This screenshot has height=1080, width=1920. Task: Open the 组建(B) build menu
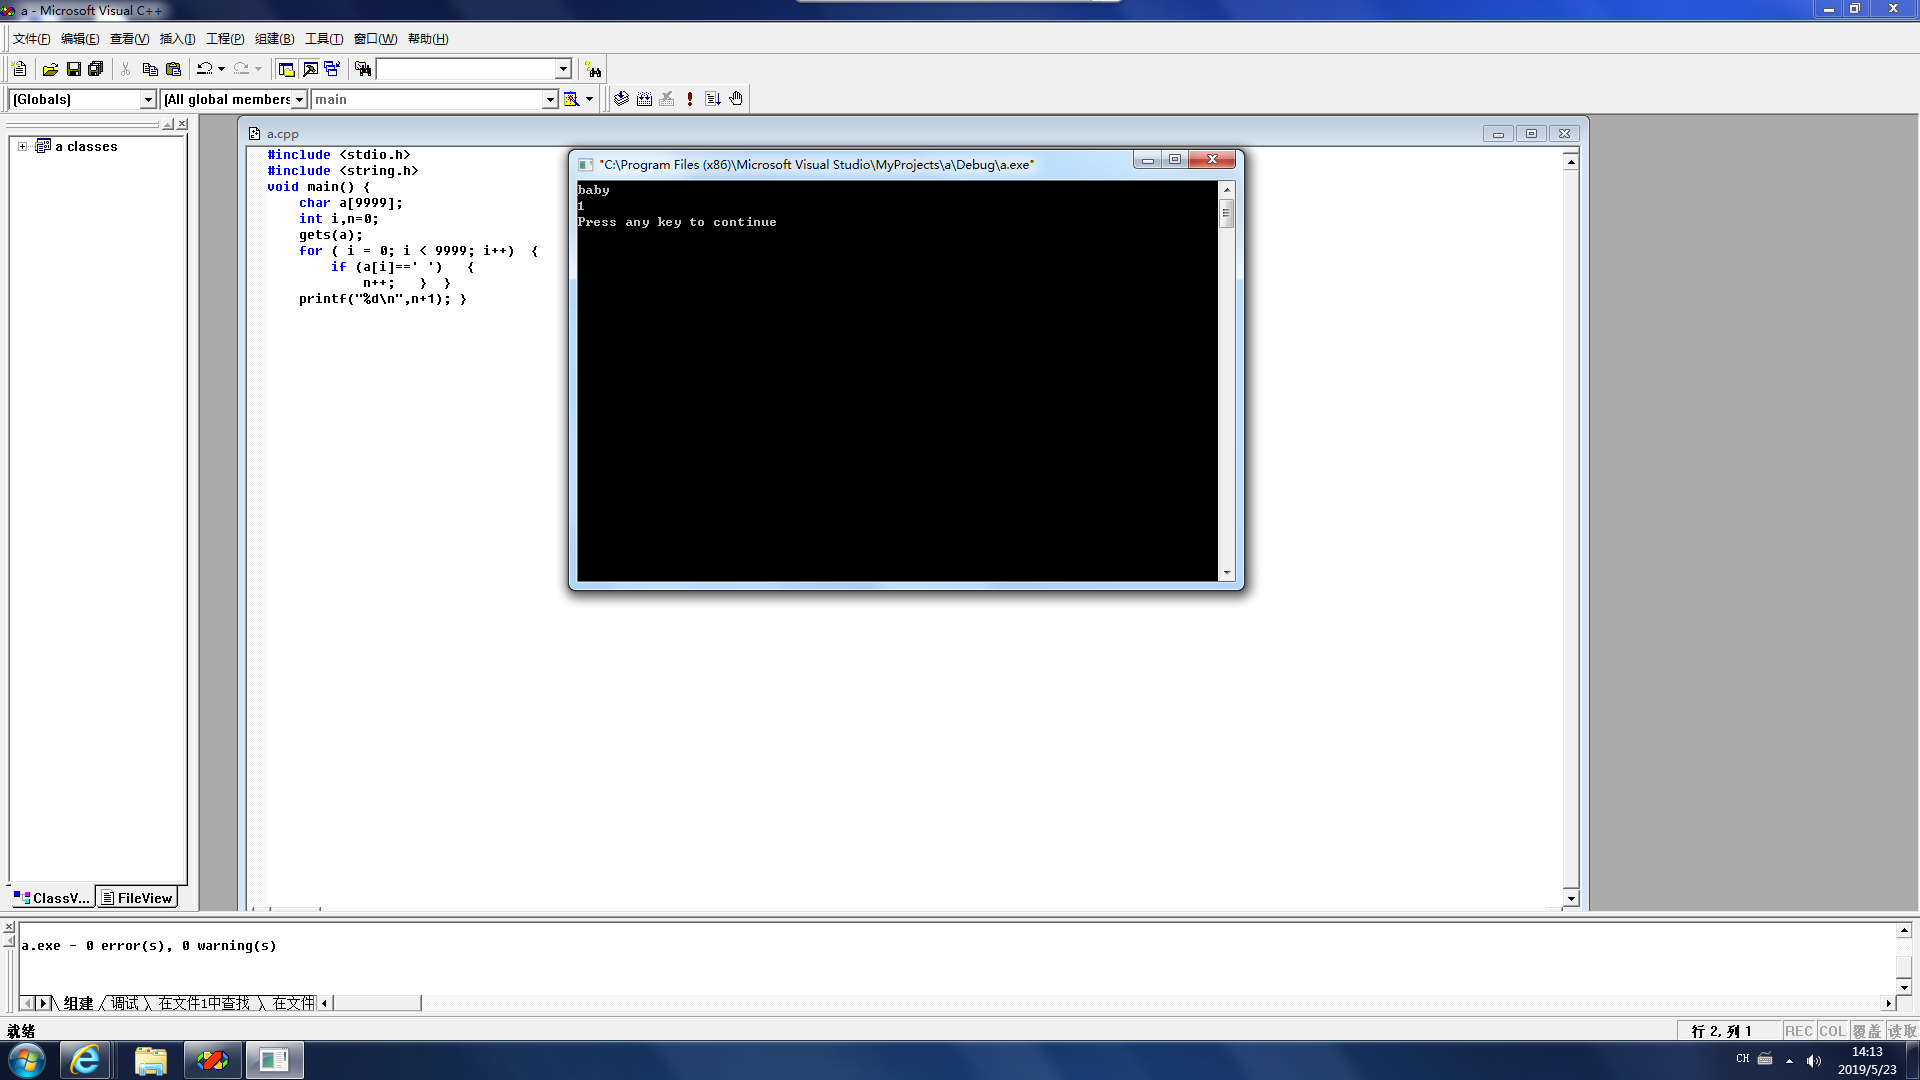[x=274, y=39]
